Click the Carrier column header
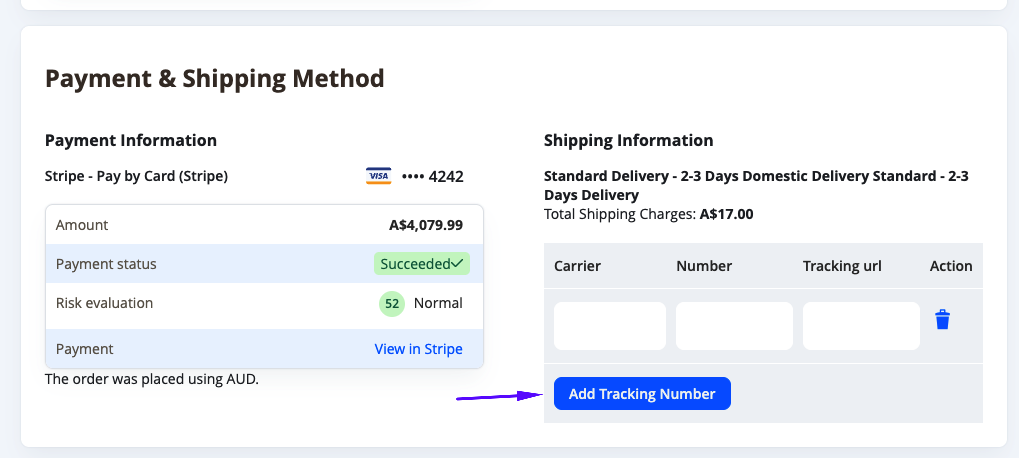The image size is (1019, 458). (577, 266)
